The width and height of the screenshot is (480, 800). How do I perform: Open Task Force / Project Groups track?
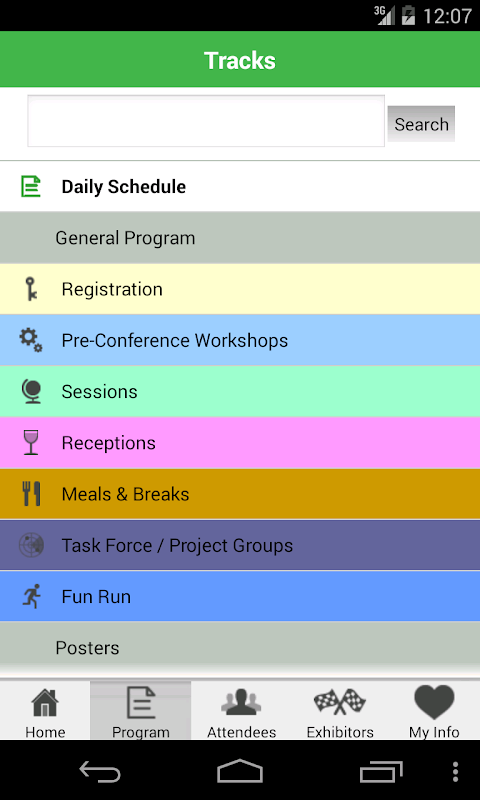(240, 545)
